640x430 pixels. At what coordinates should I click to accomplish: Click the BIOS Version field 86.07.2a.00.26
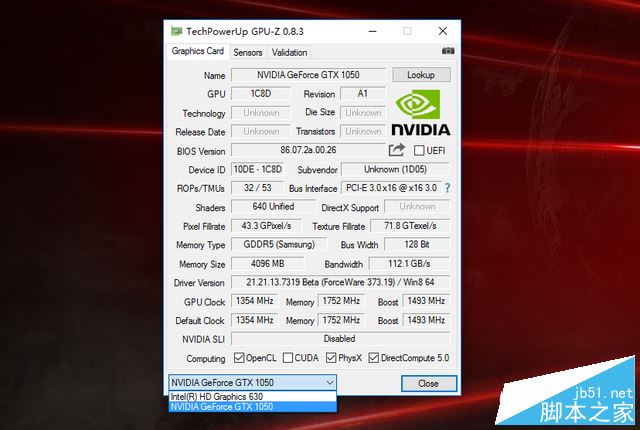308,150
